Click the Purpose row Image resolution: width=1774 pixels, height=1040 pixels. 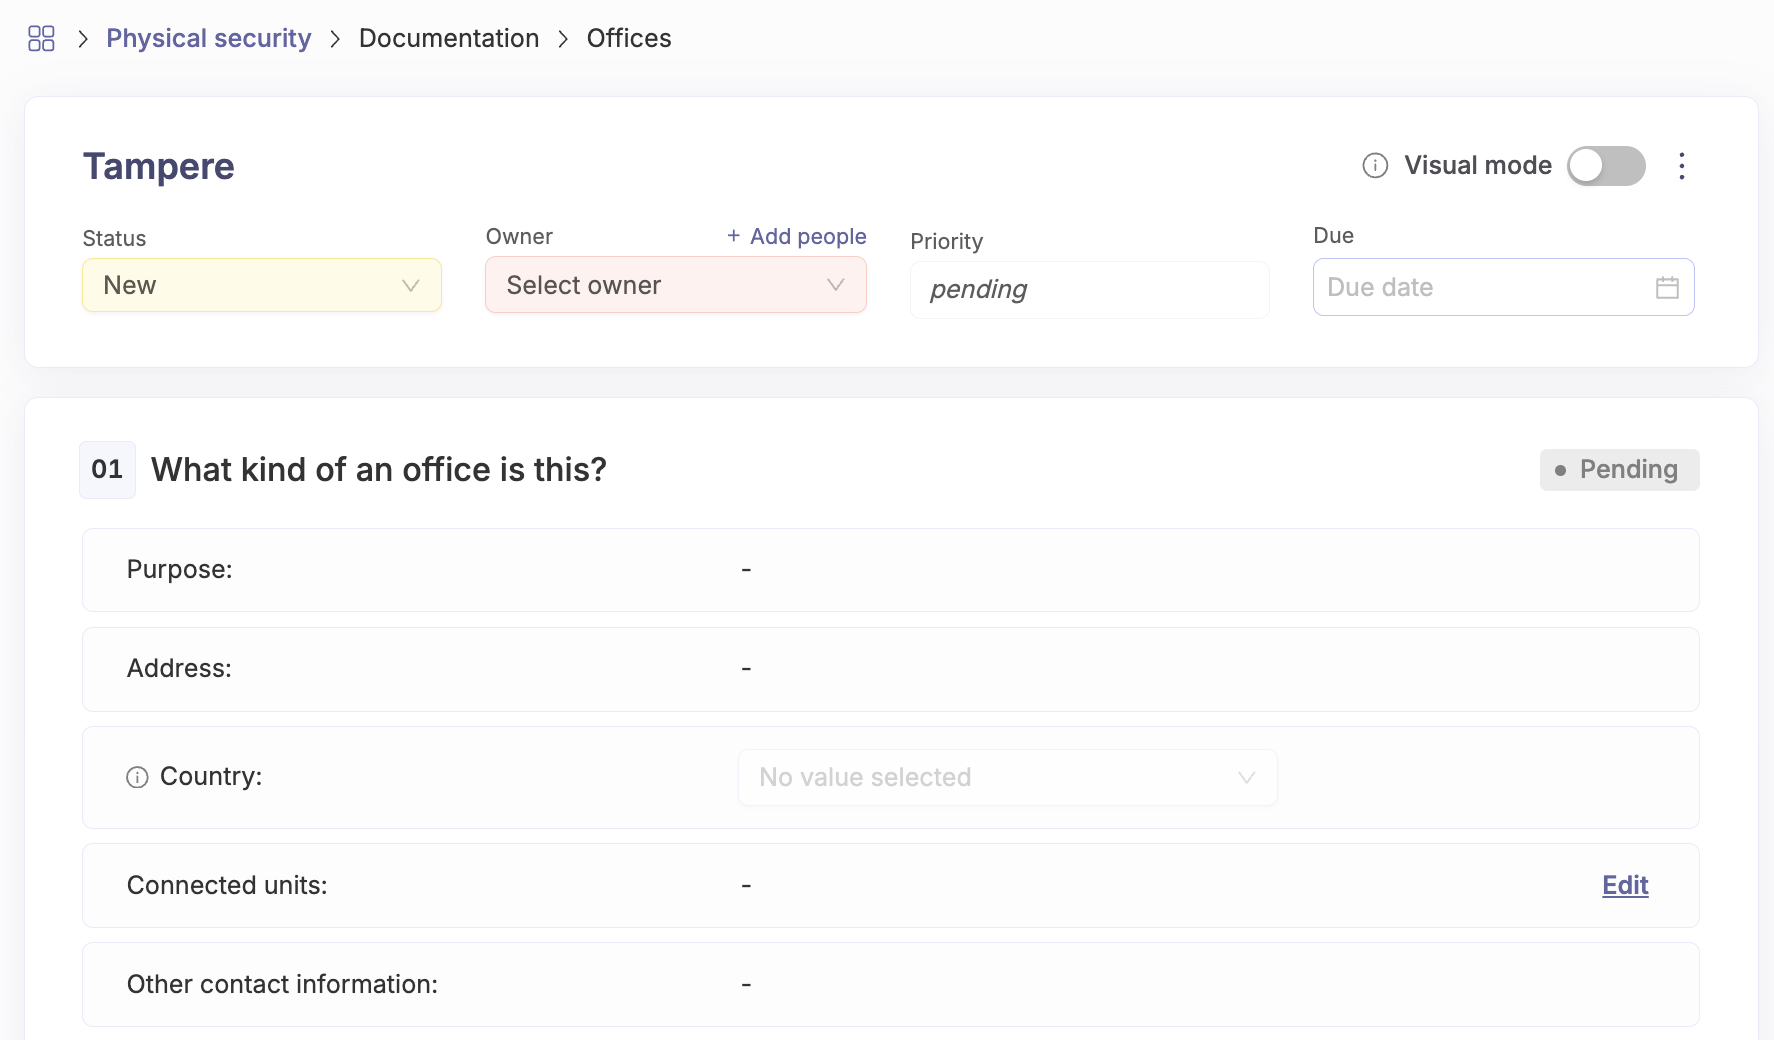(891, 570)
